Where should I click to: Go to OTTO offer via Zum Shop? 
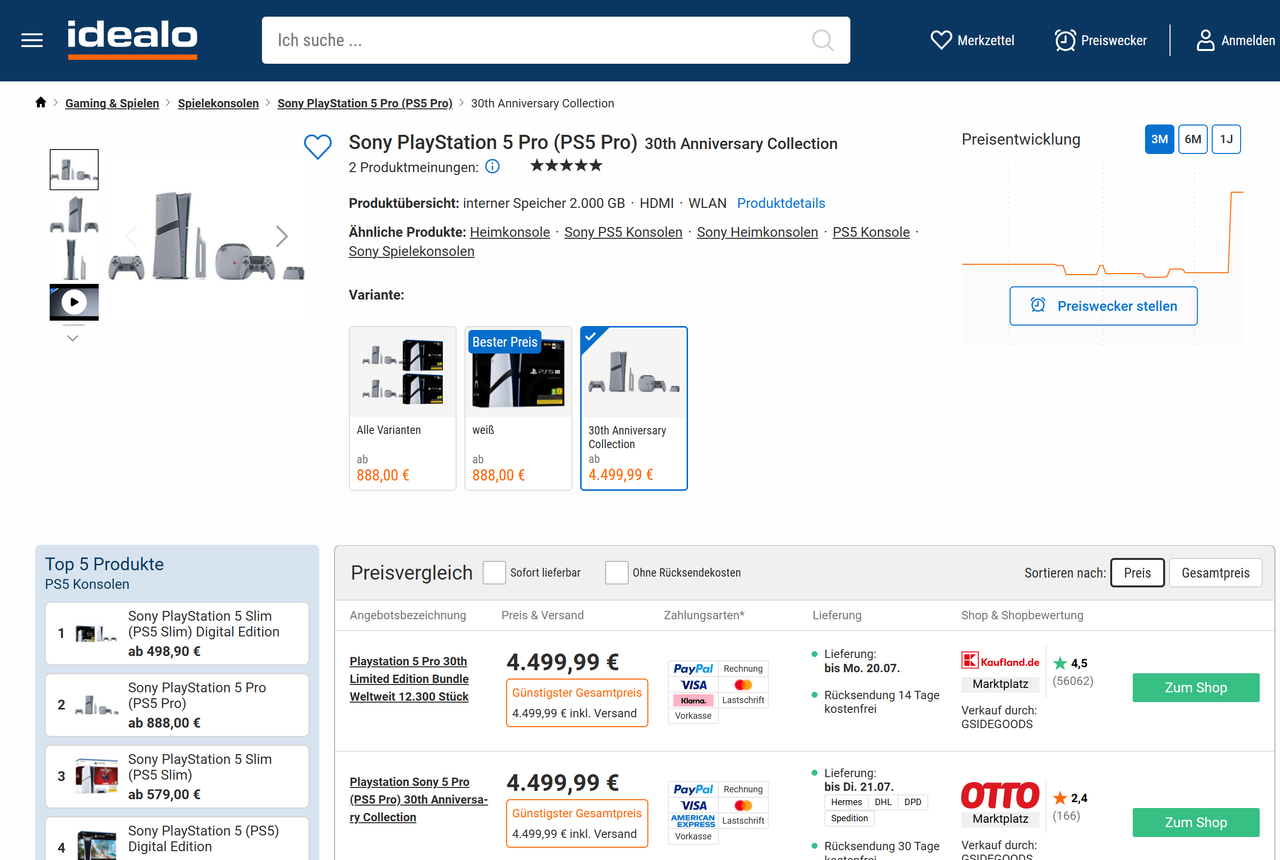coord(1196,822)
